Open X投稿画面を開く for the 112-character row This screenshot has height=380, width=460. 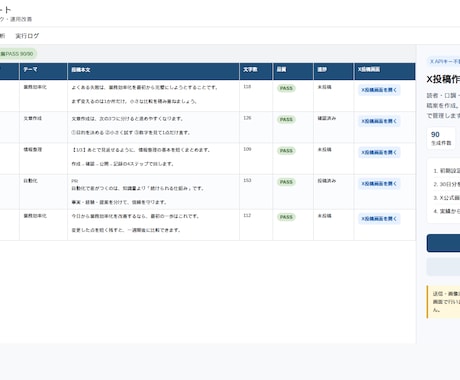click(379, 219)
